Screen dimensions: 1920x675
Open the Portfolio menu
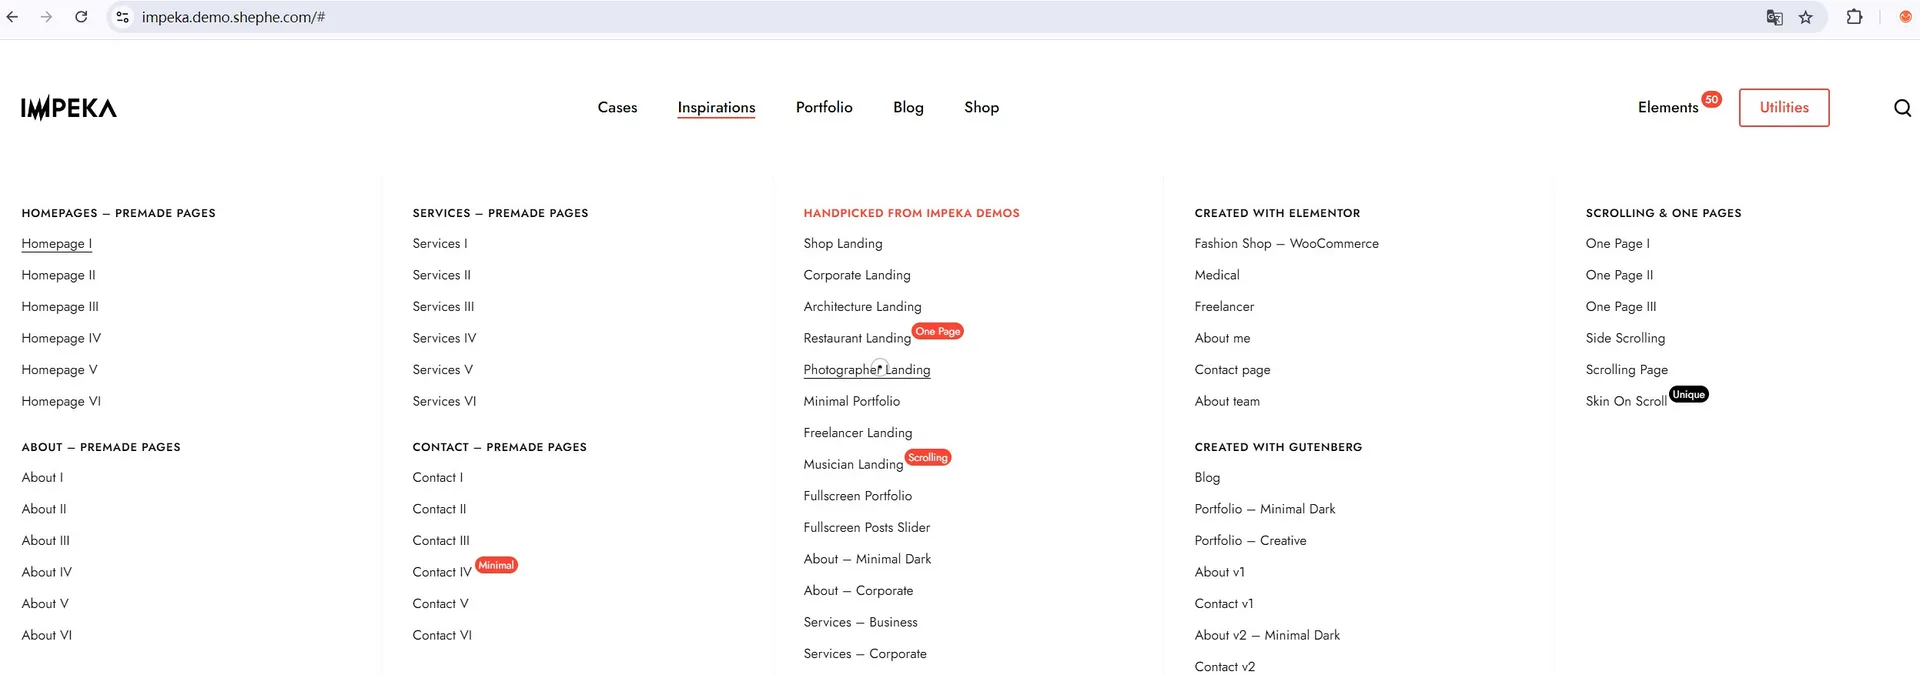point(824,107)
